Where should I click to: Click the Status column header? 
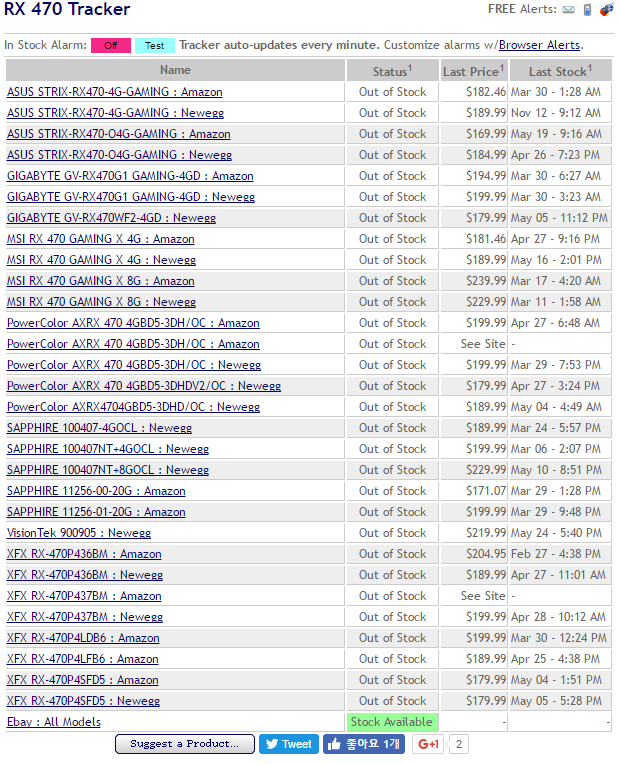[392, 70]
